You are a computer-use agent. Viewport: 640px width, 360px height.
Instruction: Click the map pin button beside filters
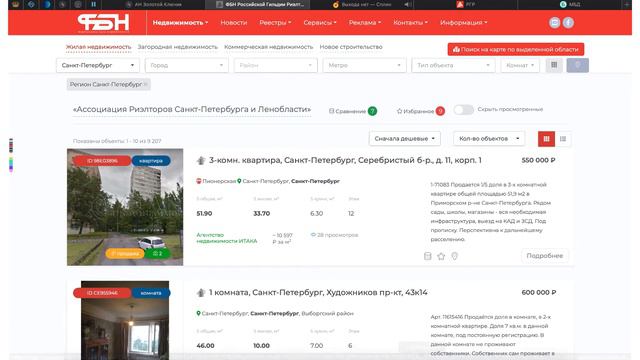578,65
